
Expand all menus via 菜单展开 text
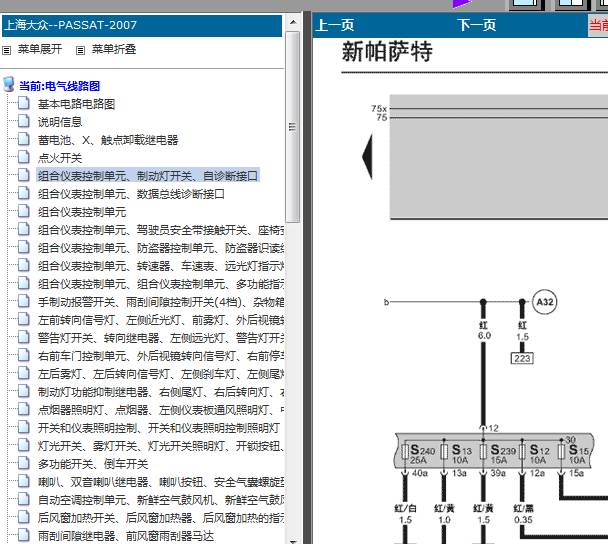point(40,50)
